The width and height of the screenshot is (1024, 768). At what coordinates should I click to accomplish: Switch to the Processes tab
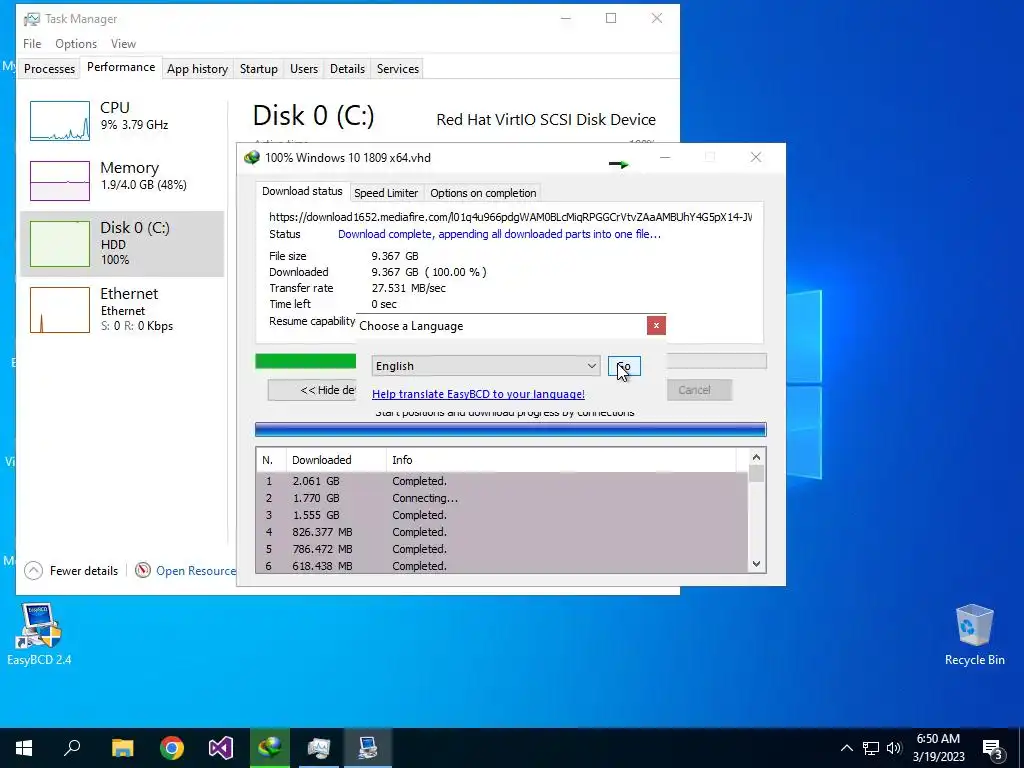pos(50,69)
